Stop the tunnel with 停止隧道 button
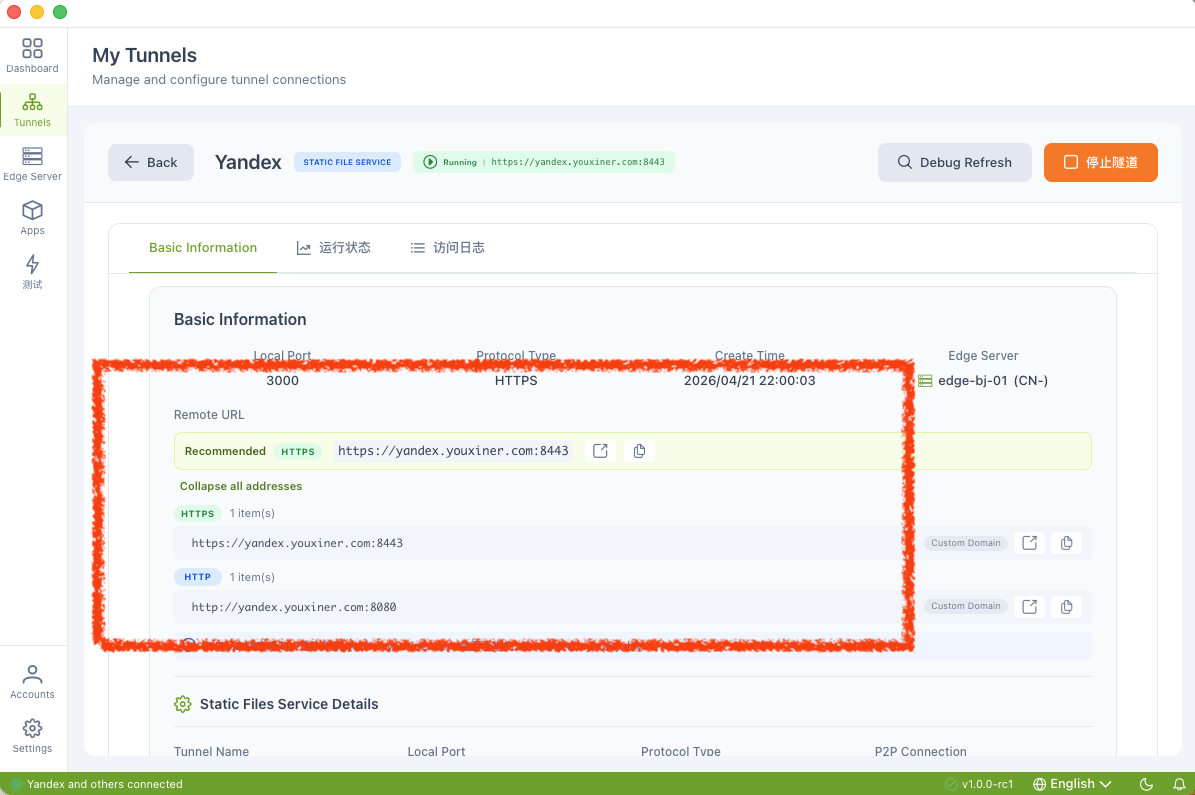 tap(1100, 162)
